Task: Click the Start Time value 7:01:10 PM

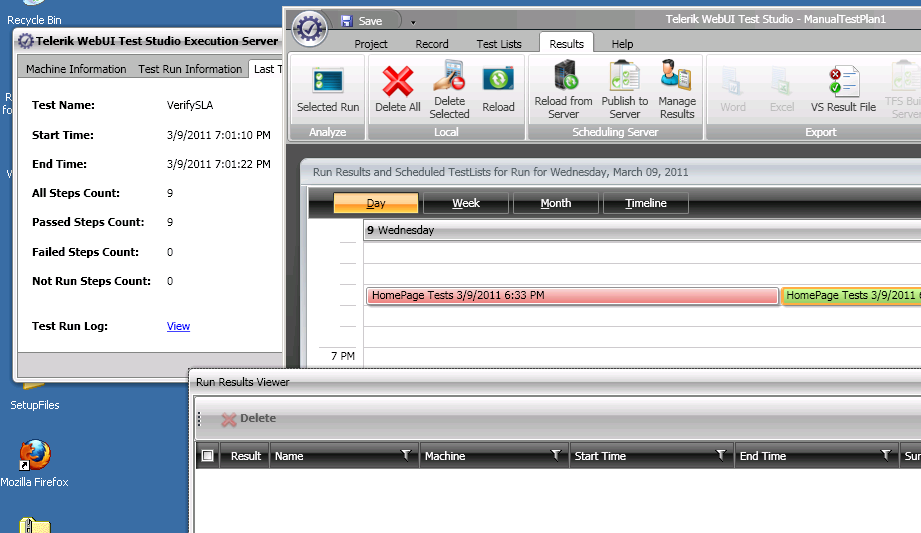Action: coord(219,135)
